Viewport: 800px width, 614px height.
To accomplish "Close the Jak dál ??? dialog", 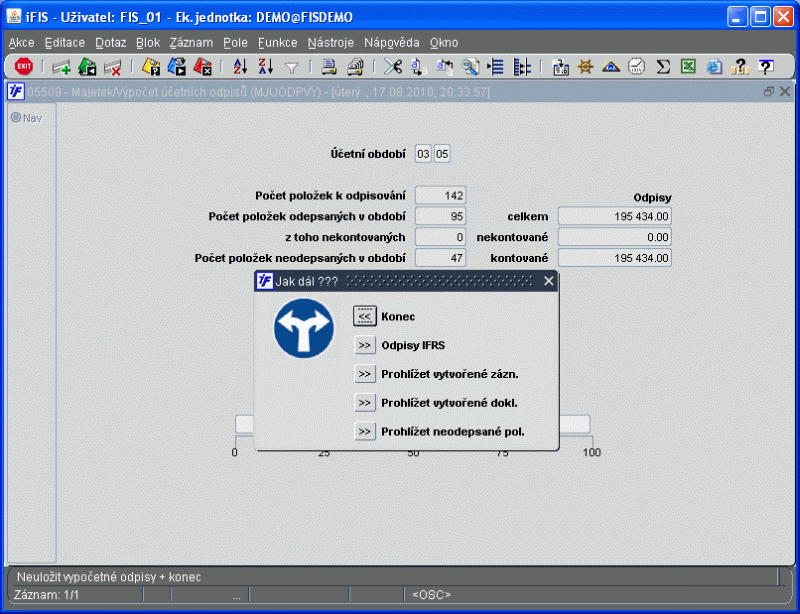I will [x=548, y=281].
